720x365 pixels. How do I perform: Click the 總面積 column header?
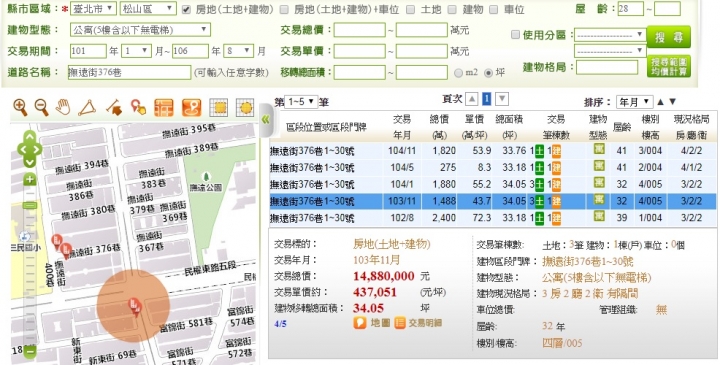(x=509, y=127)
